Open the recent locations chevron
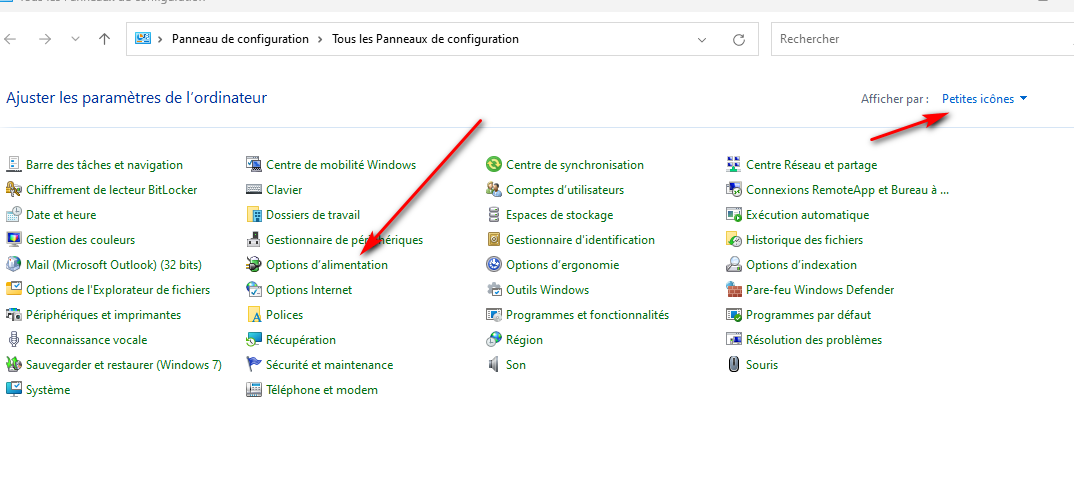The width and height of the screenshot is (1074, 478). click(x=75, y=40)
